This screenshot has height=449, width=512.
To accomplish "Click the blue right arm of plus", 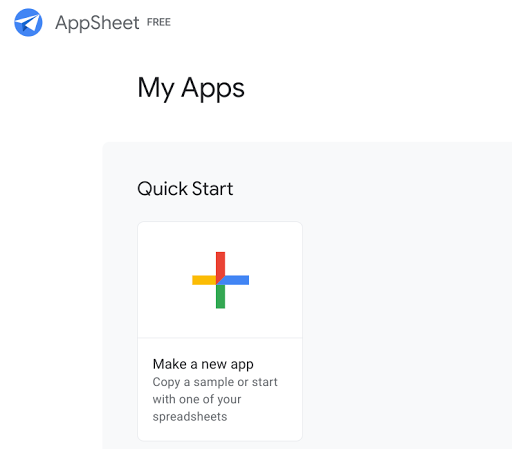I will (x=237, y=280).
